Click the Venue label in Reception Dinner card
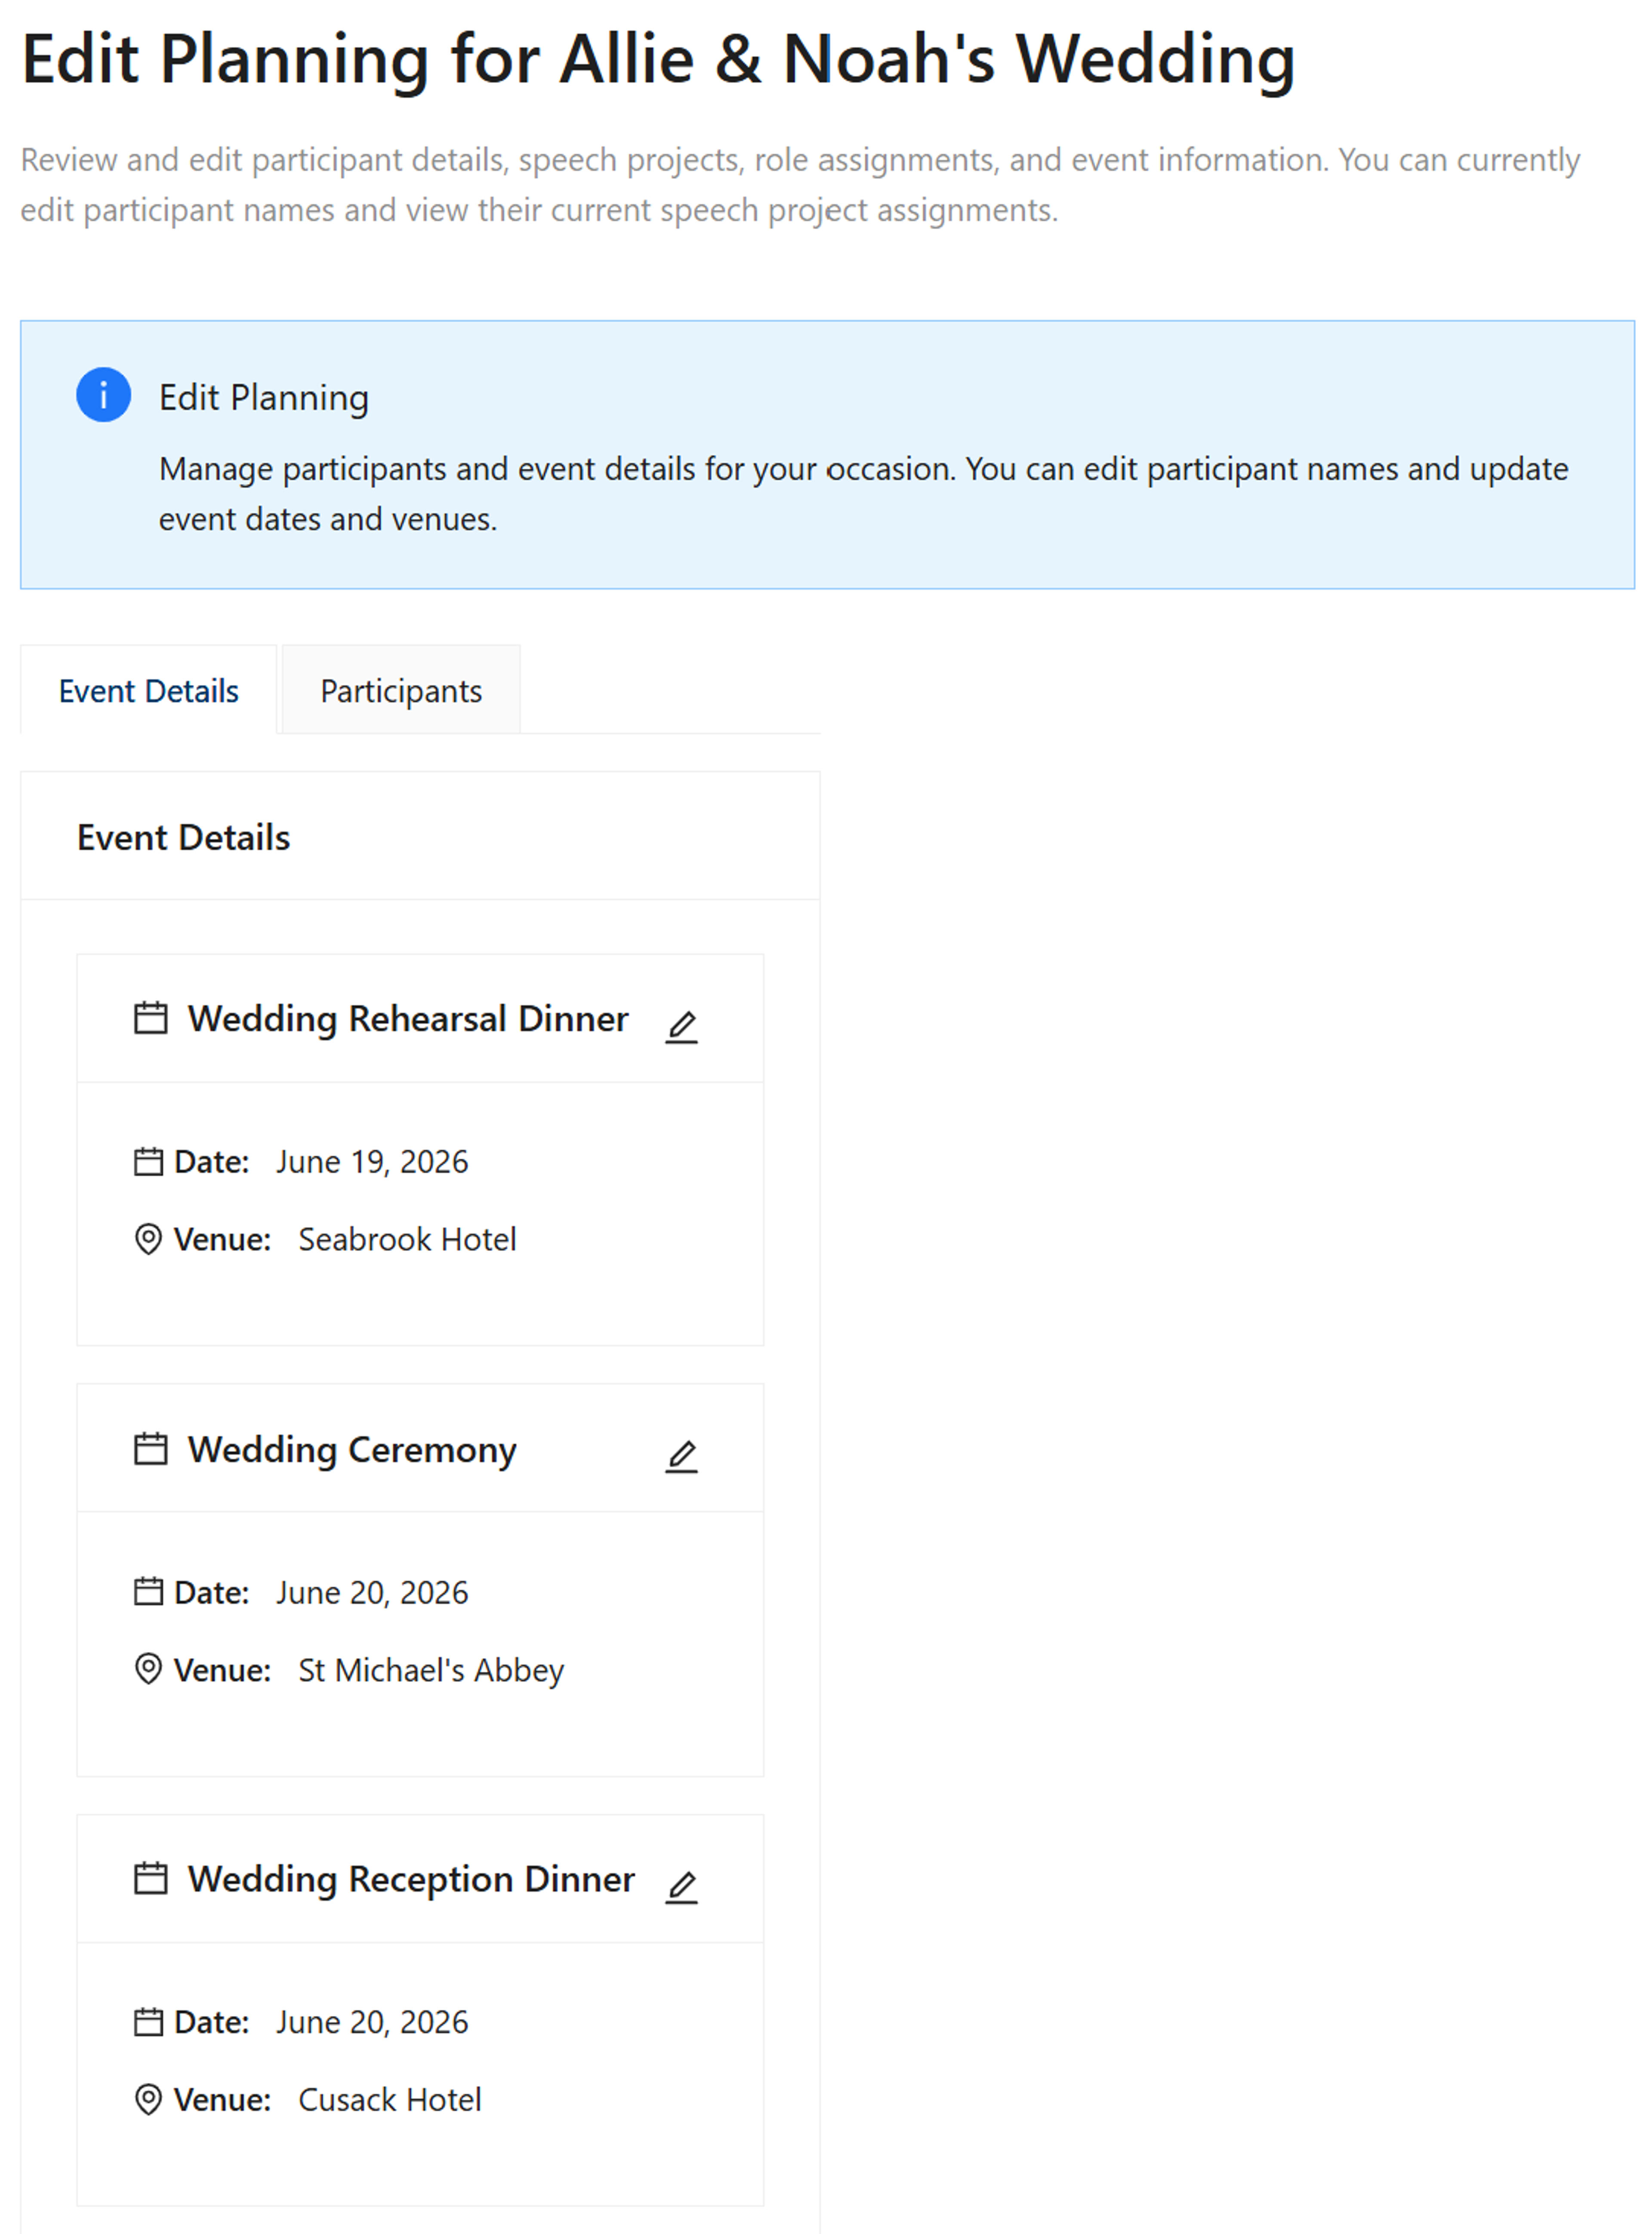Image resolution: width=1652 pixels, height=2234 pixels. (222, 2100)
